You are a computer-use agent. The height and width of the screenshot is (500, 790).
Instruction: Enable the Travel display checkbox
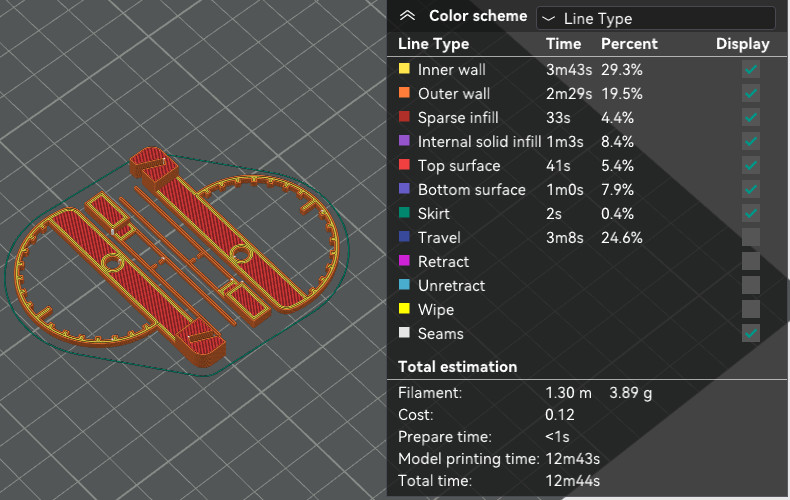[751, 238]
